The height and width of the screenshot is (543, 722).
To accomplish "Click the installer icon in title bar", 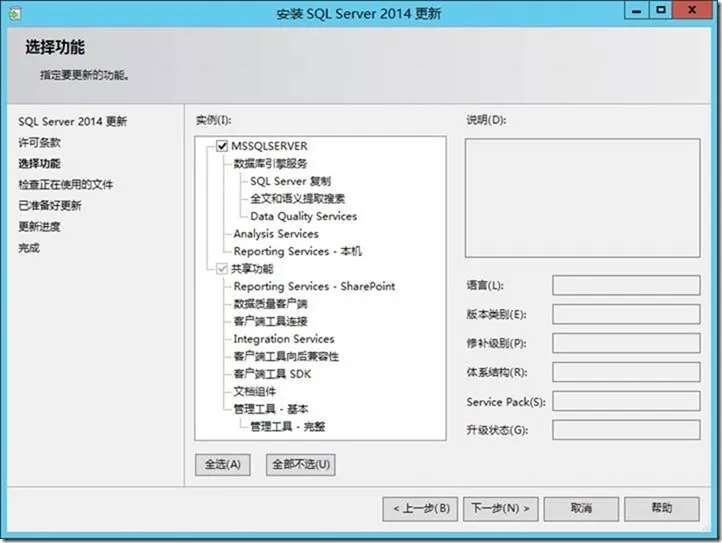I will tap(14, 13).
